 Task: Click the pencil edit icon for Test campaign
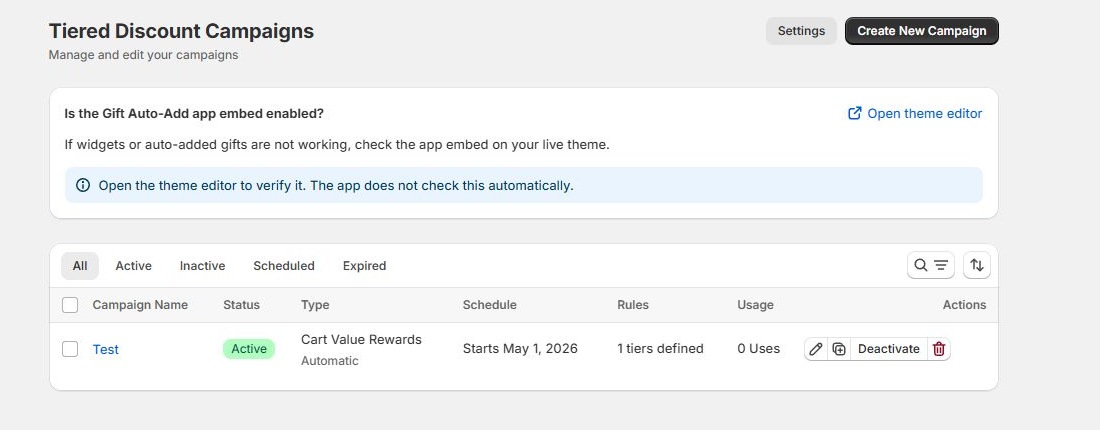[x=816, y=349]
